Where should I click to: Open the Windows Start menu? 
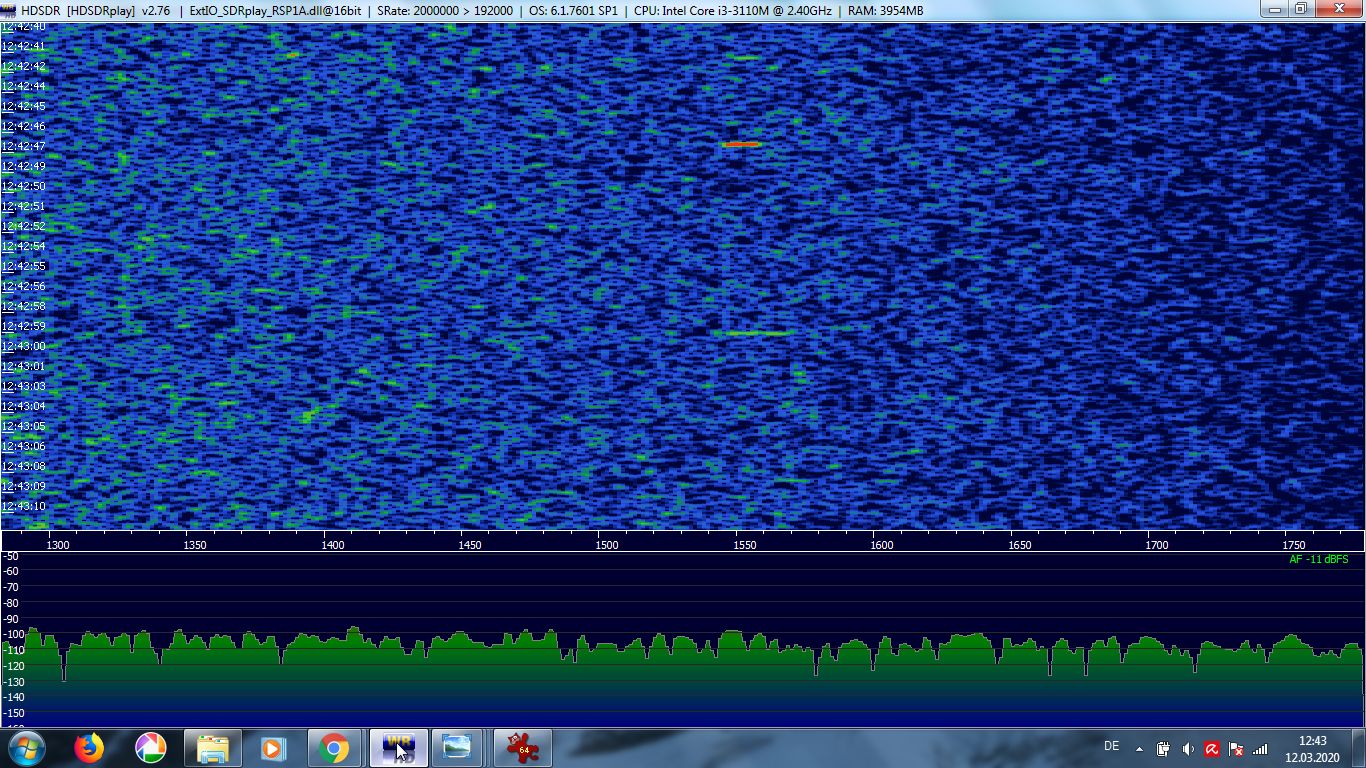(x=25, y=747)
